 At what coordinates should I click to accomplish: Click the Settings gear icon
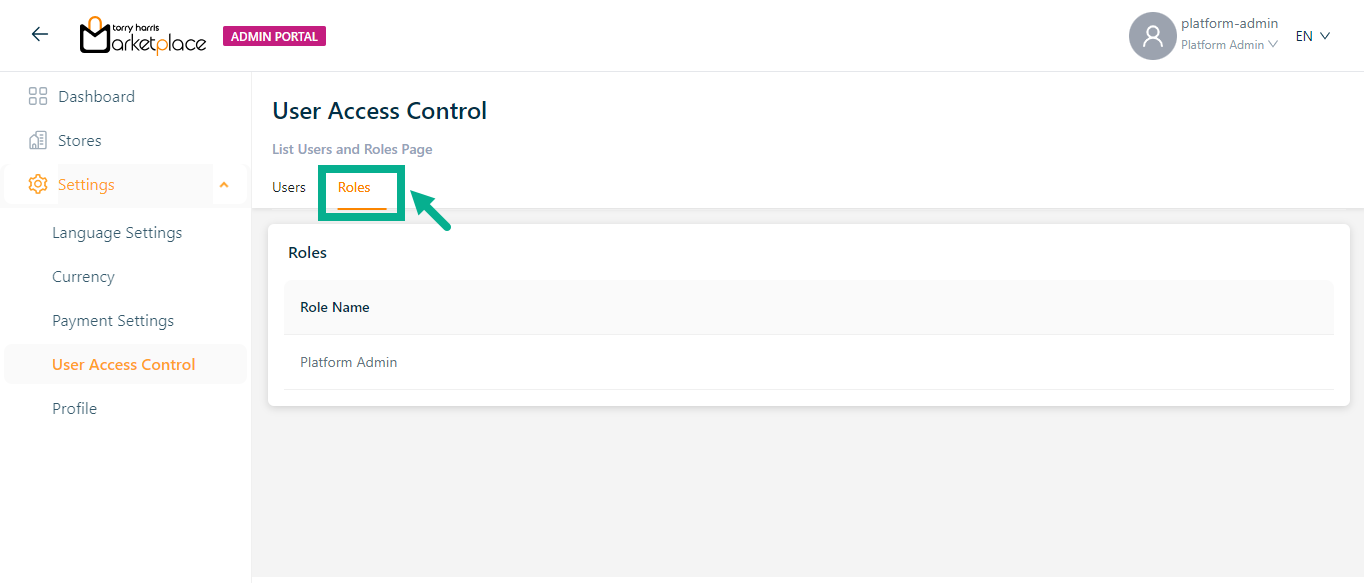pyautogui.click(x=38, y=185)
